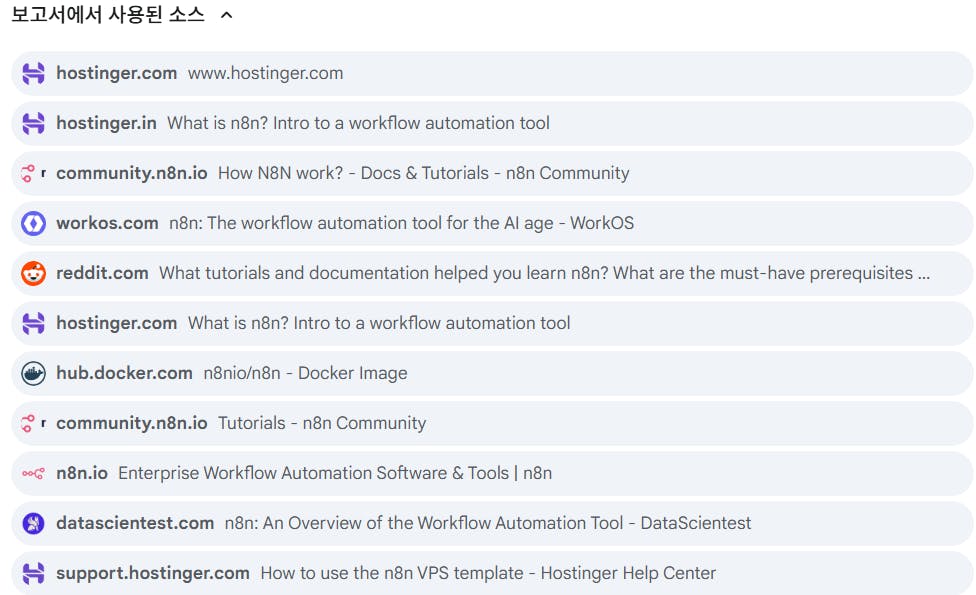The image size is (976, 595).
Task: Open 'Tutorials - n8n Community' source
Action: [x=321, y=423]
